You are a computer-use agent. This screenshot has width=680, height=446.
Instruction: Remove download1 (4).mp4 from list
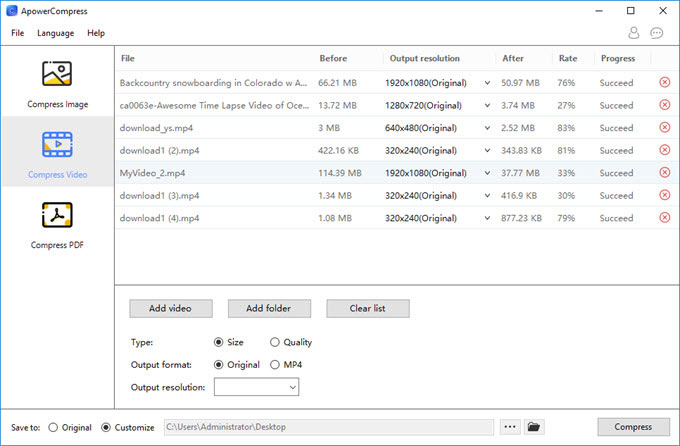[x=664, y=217]
